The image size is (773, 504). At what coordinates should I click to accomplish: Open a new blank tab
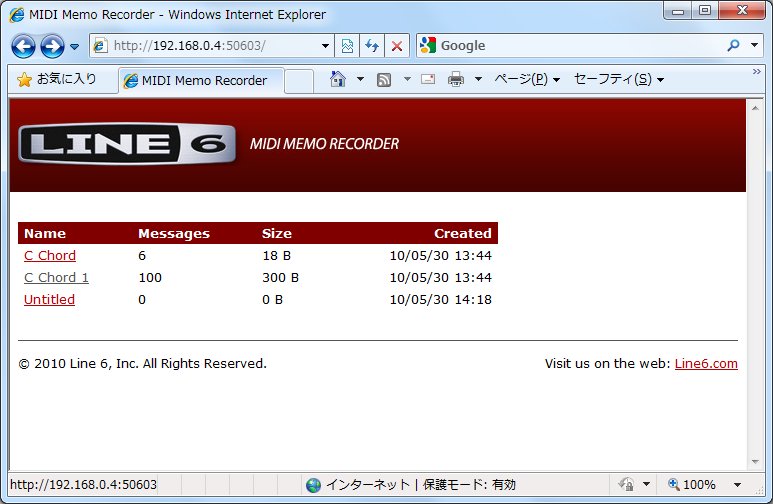[299, 81]
